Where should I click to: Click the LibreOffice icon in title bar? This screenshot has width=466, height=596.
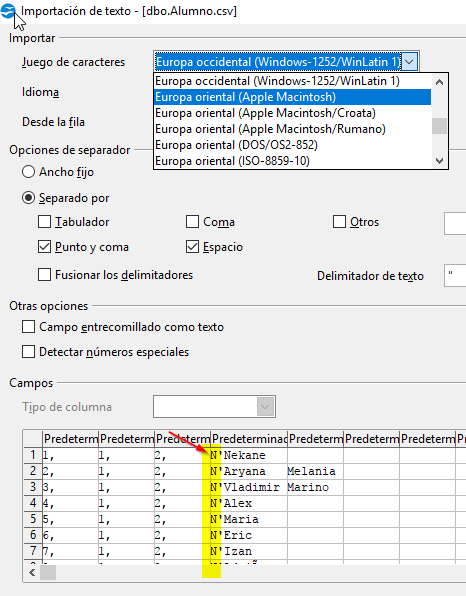tap(8, 11)
